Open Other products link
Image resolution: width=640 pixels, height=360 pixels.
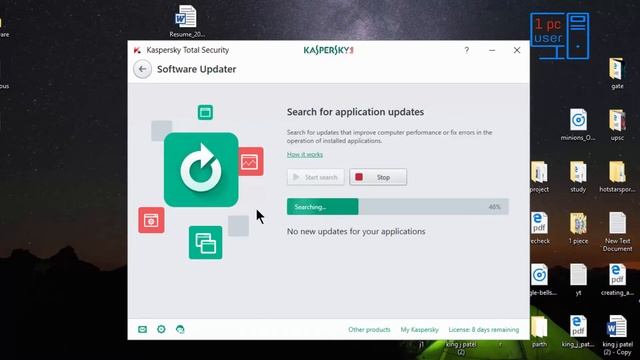(369, 329)
